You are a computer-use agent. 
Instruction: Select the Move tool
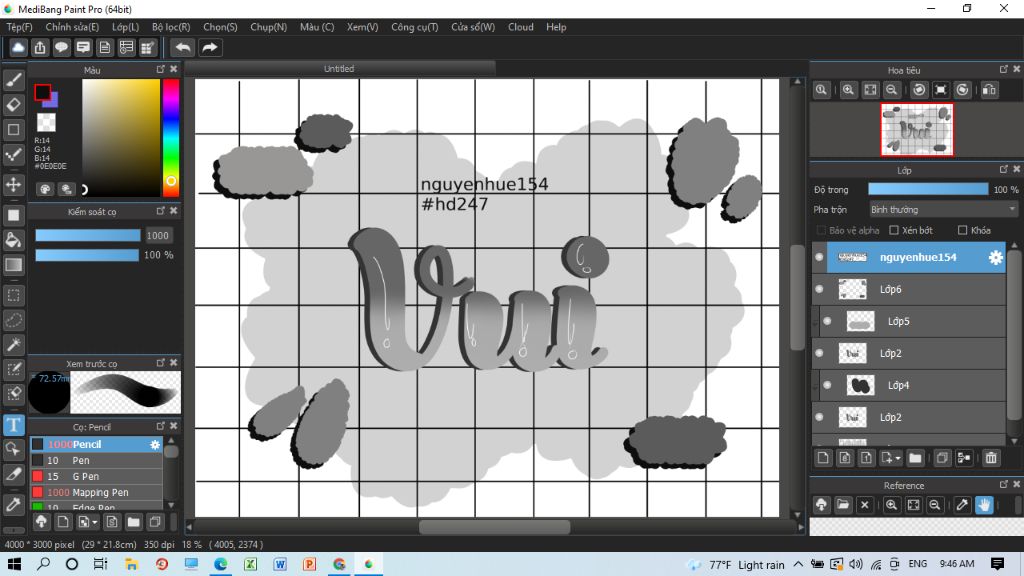(x=14, y=185)
